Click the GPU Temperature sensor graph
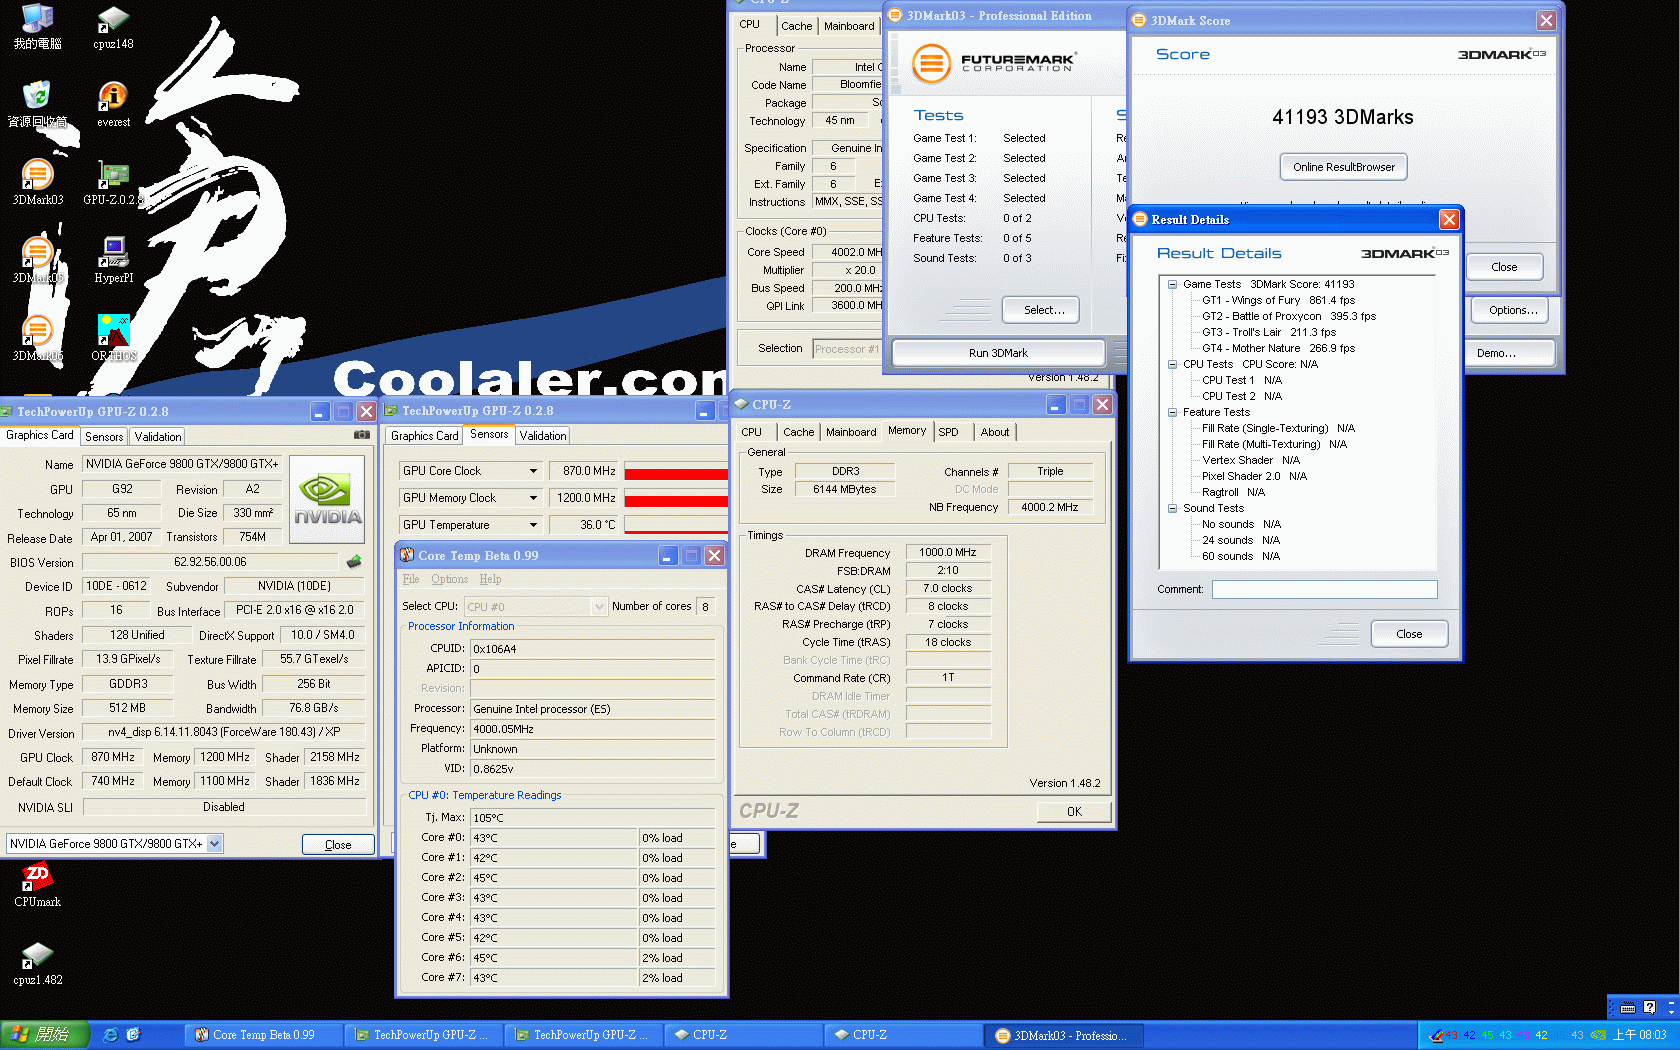Screen dimensions: 1680x1050 click(x=676, y=525)
